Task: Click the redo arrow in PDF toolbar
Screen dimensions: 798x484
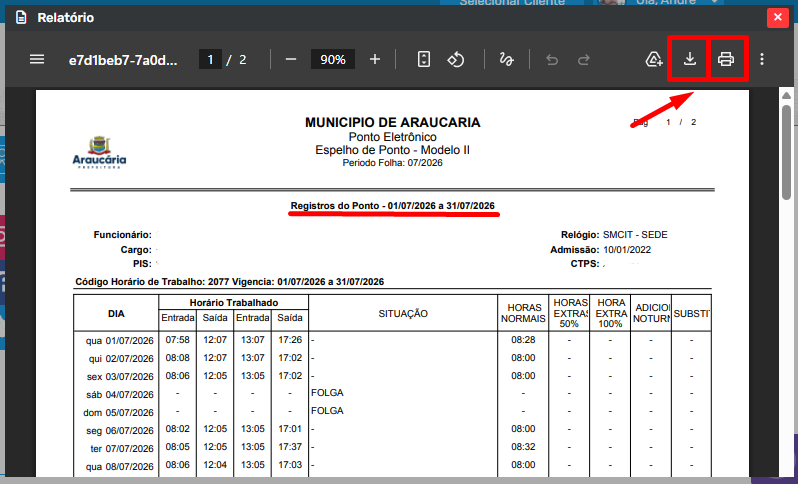Action: (584, 60)
